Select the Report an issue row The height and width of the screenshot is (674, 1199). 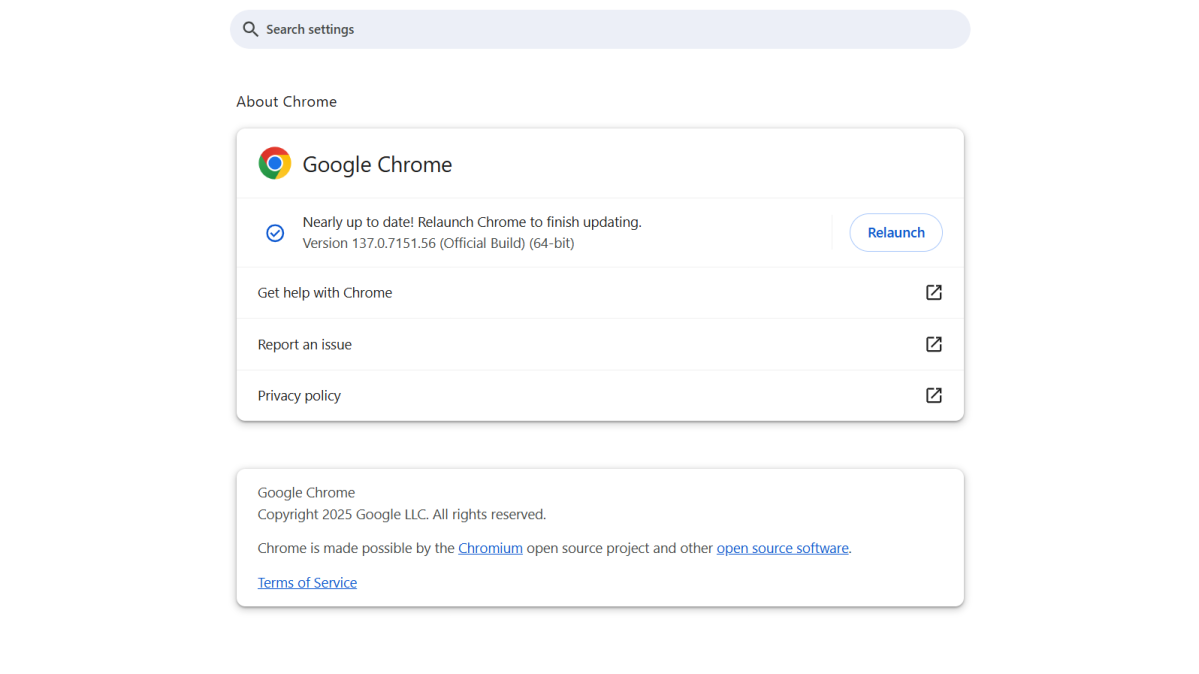point(600,344)
